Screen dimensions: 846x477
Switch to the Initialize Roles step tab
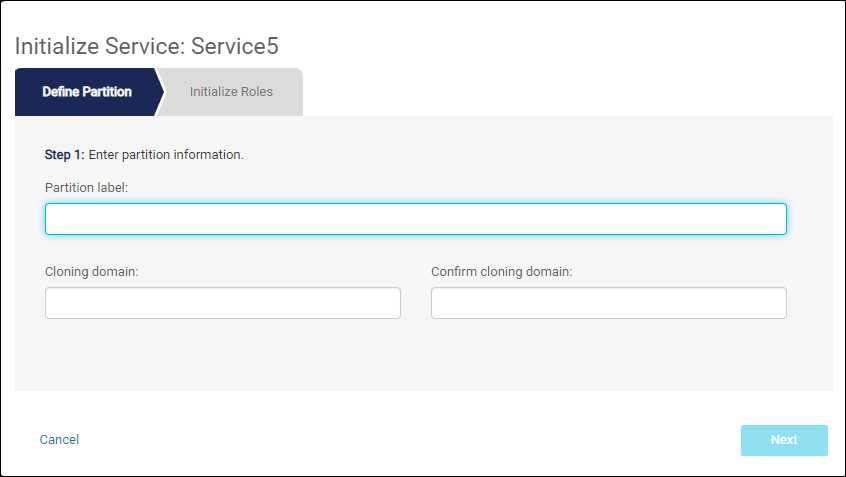click(x=231, y=92)
